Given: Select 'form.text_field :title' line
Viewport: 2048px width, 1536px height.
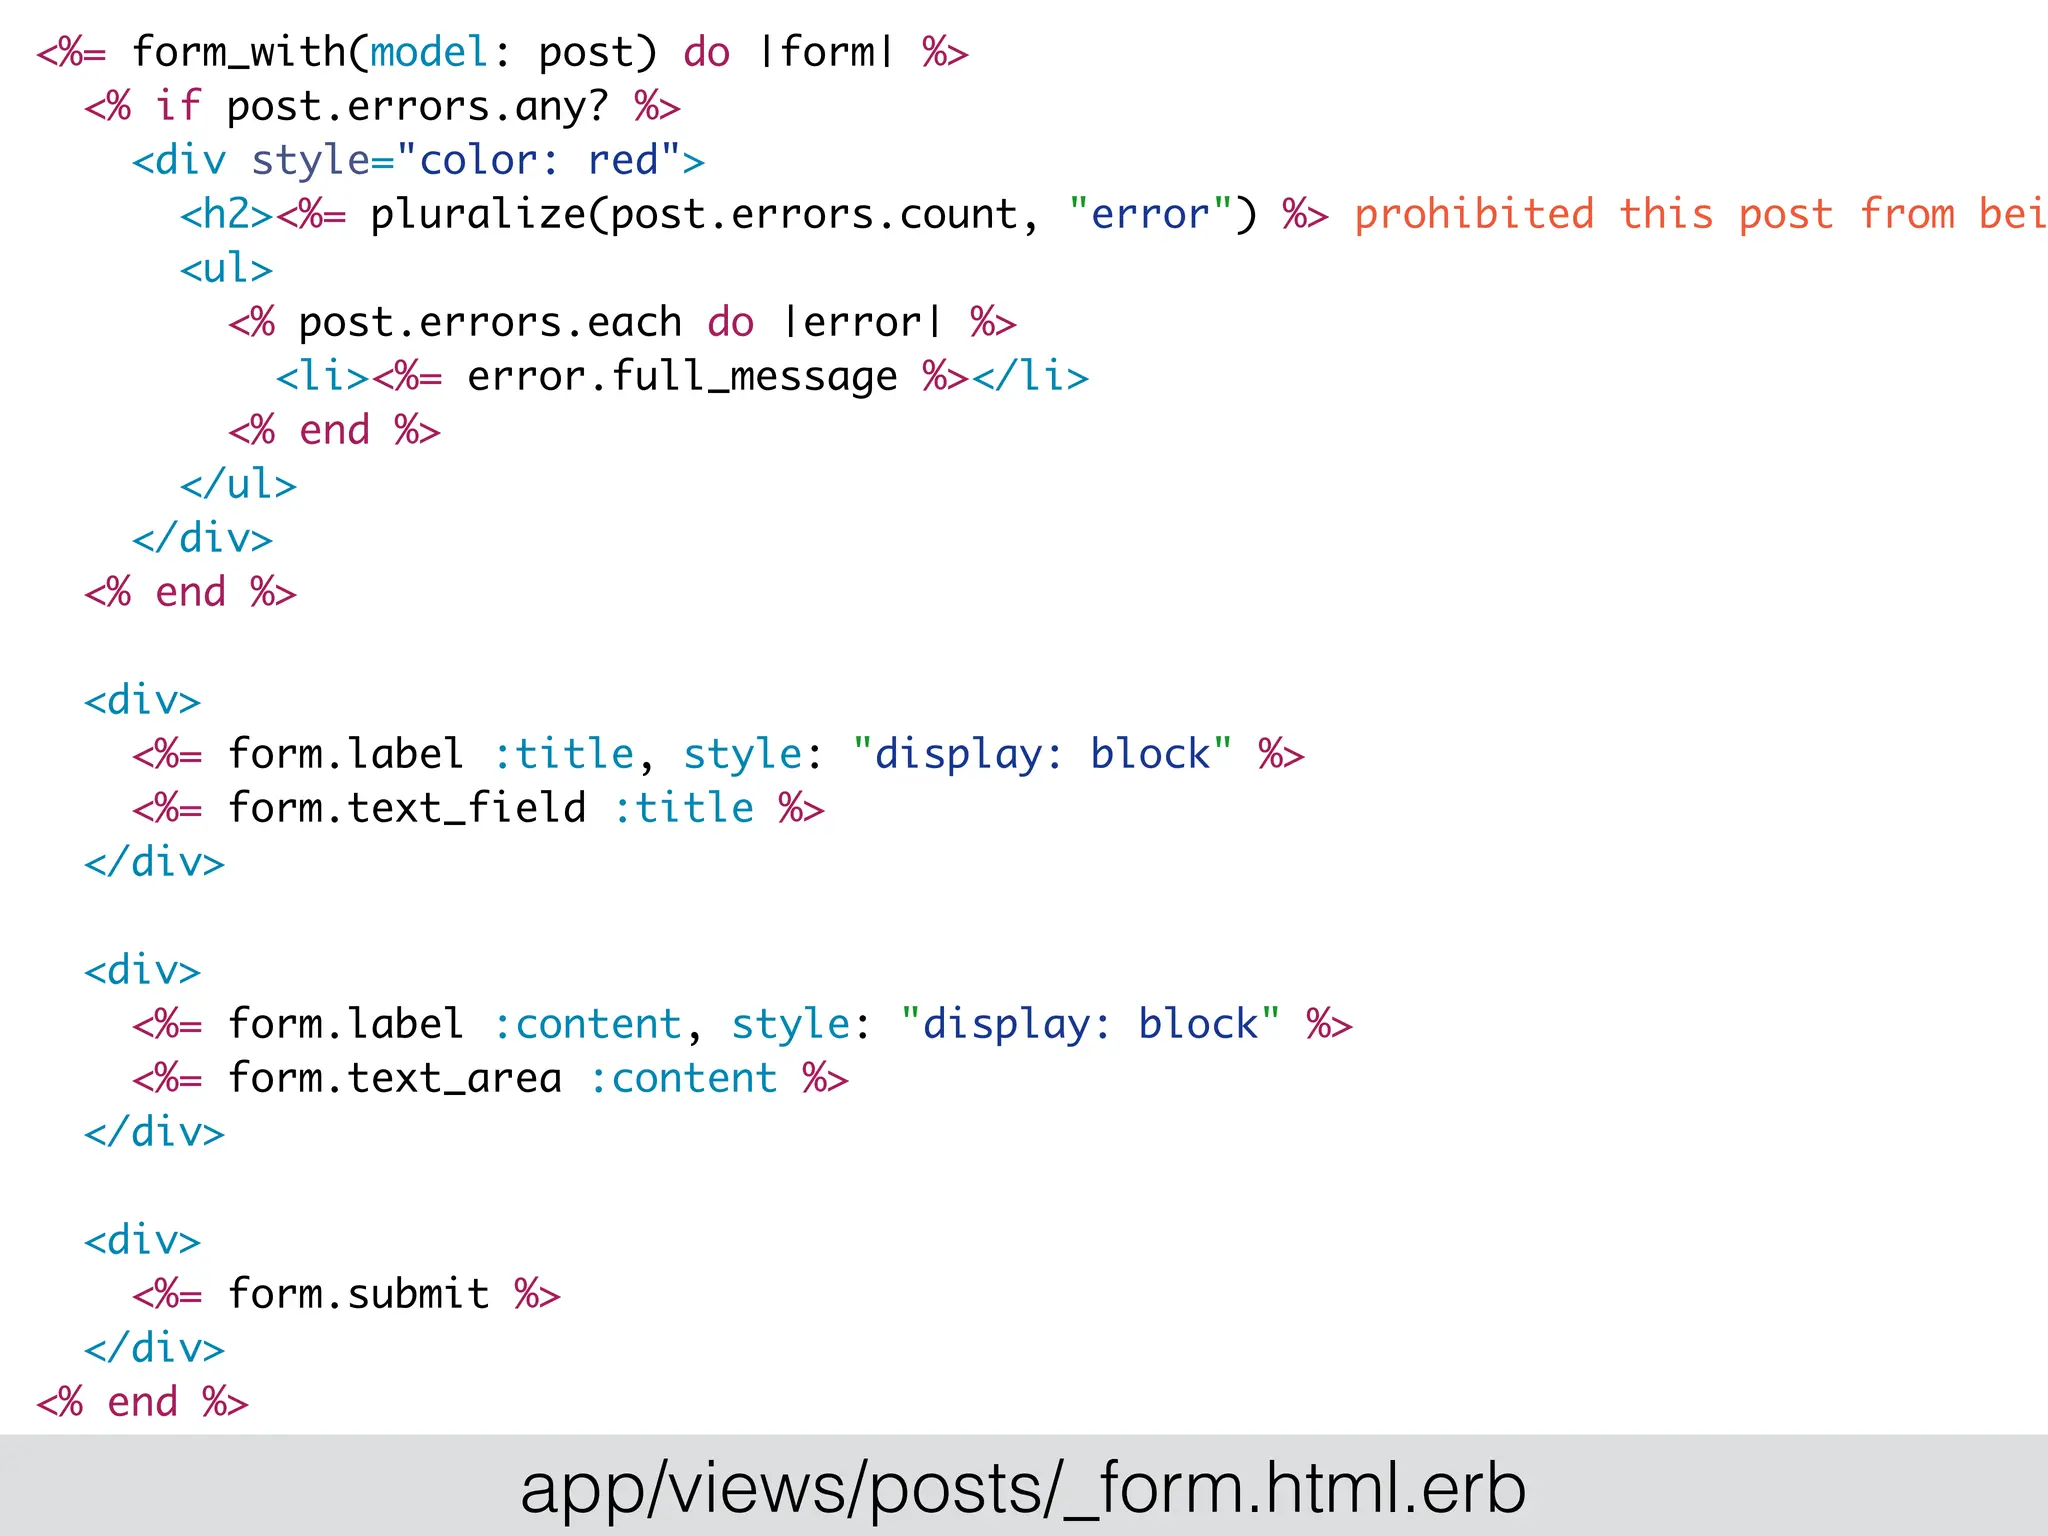Looking at the screenshot, I should tap(478, 808).
